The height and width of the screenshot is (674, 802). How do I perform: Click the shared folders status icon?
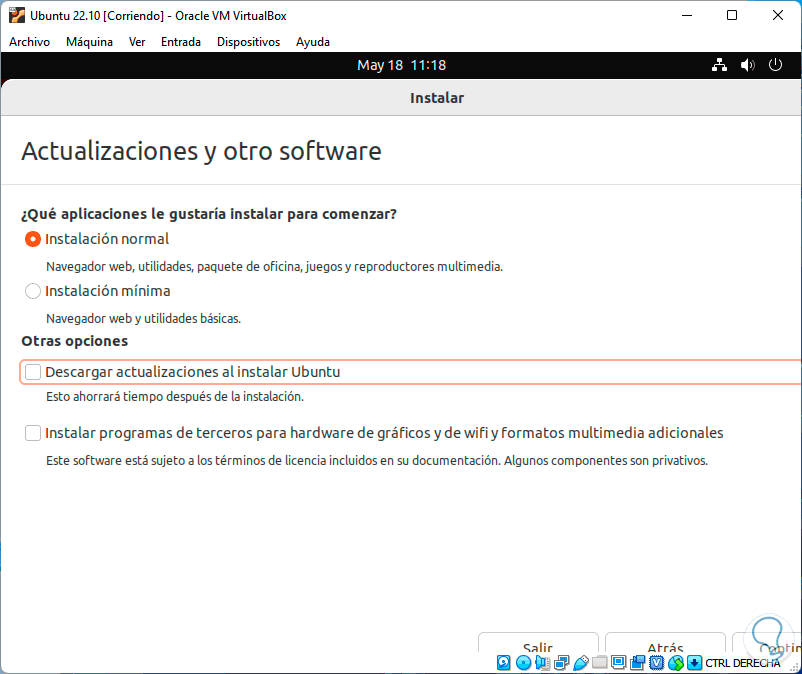coord(599,663)
